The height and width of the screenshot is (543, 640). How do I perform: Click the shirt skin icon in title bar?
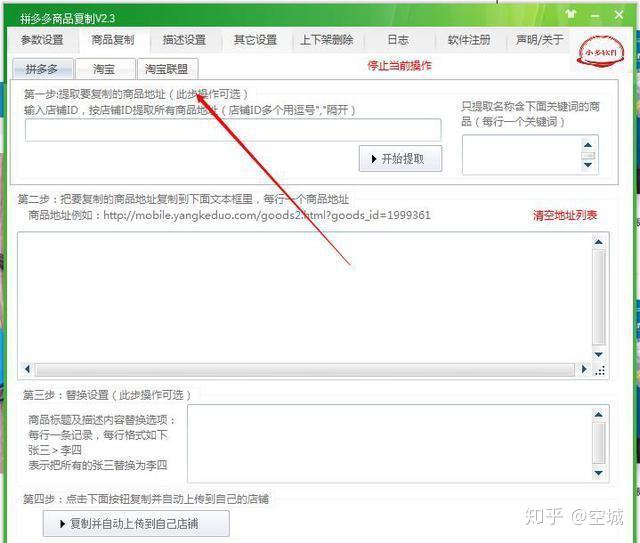point(571,14)
